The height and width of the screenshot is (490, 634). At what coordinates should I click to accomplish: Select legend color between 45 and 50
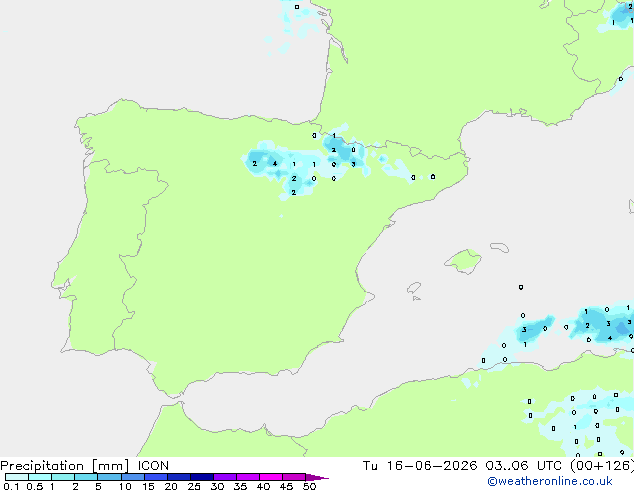coord(294,477)
